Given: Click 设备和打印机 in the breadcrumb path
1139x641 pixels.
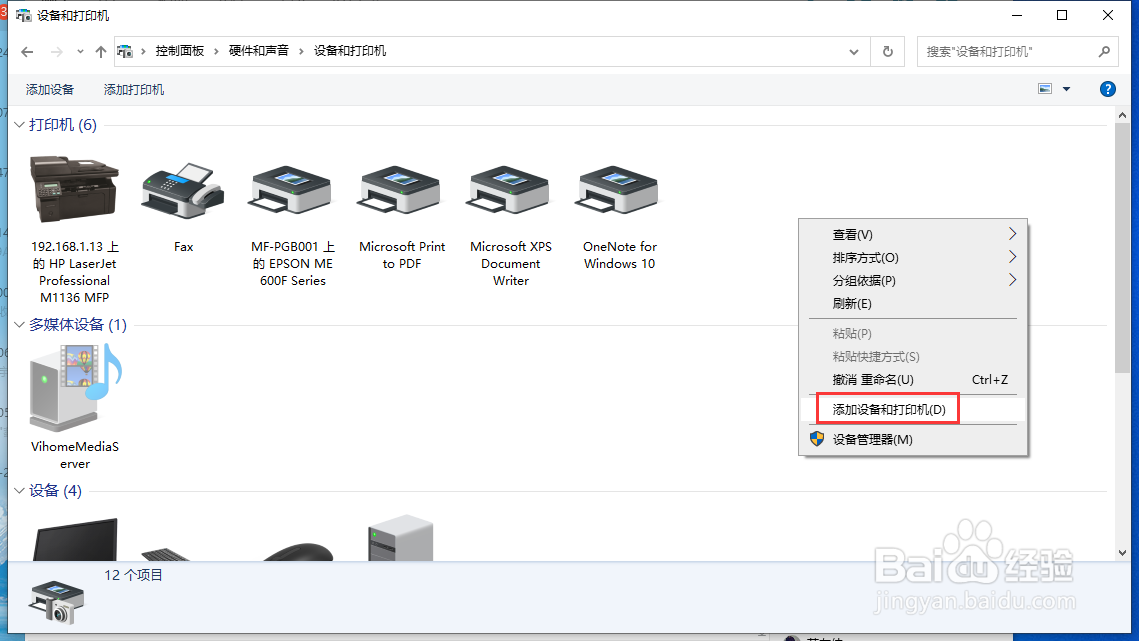Looking at the screenshot, I should [350, 51].
